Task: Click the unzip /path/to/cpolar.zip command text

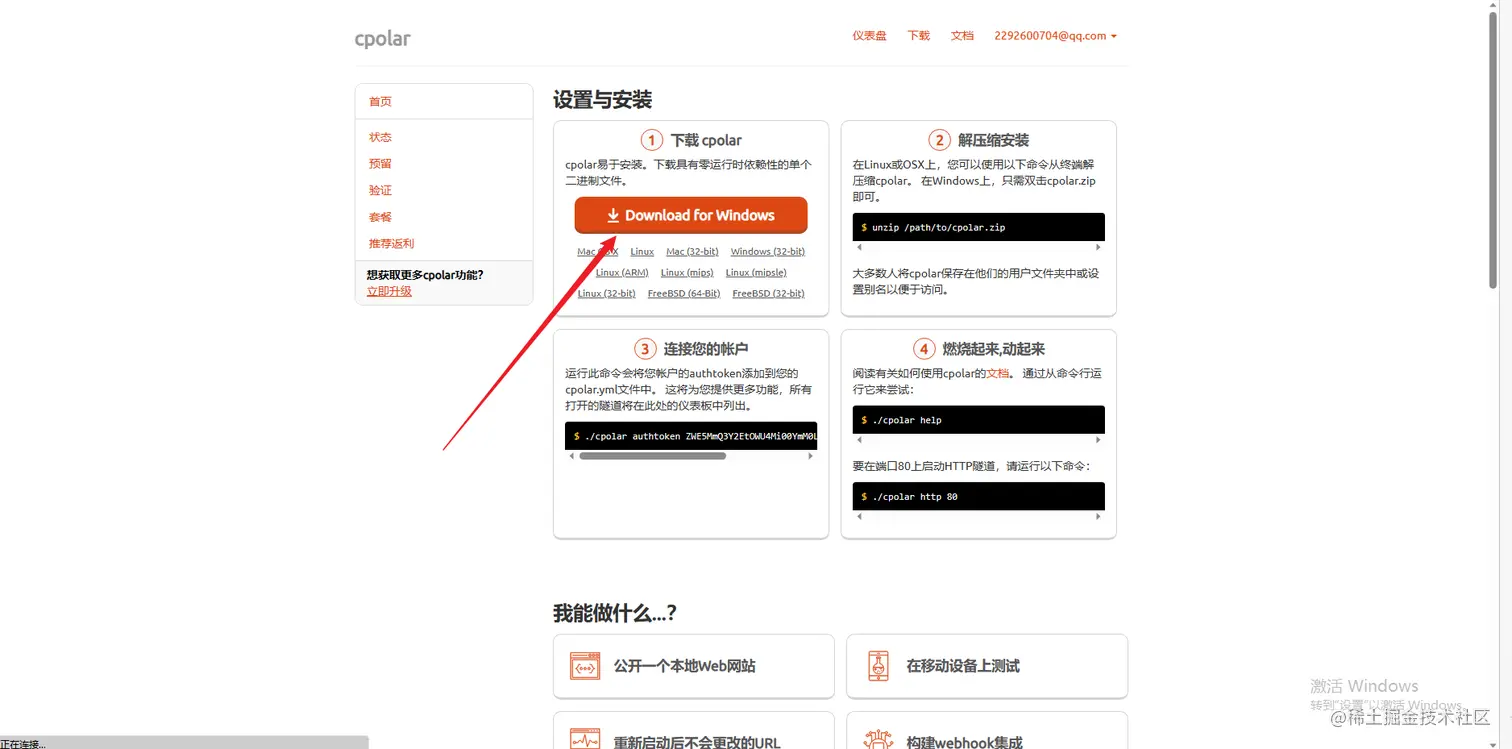Action: [938, 227]
